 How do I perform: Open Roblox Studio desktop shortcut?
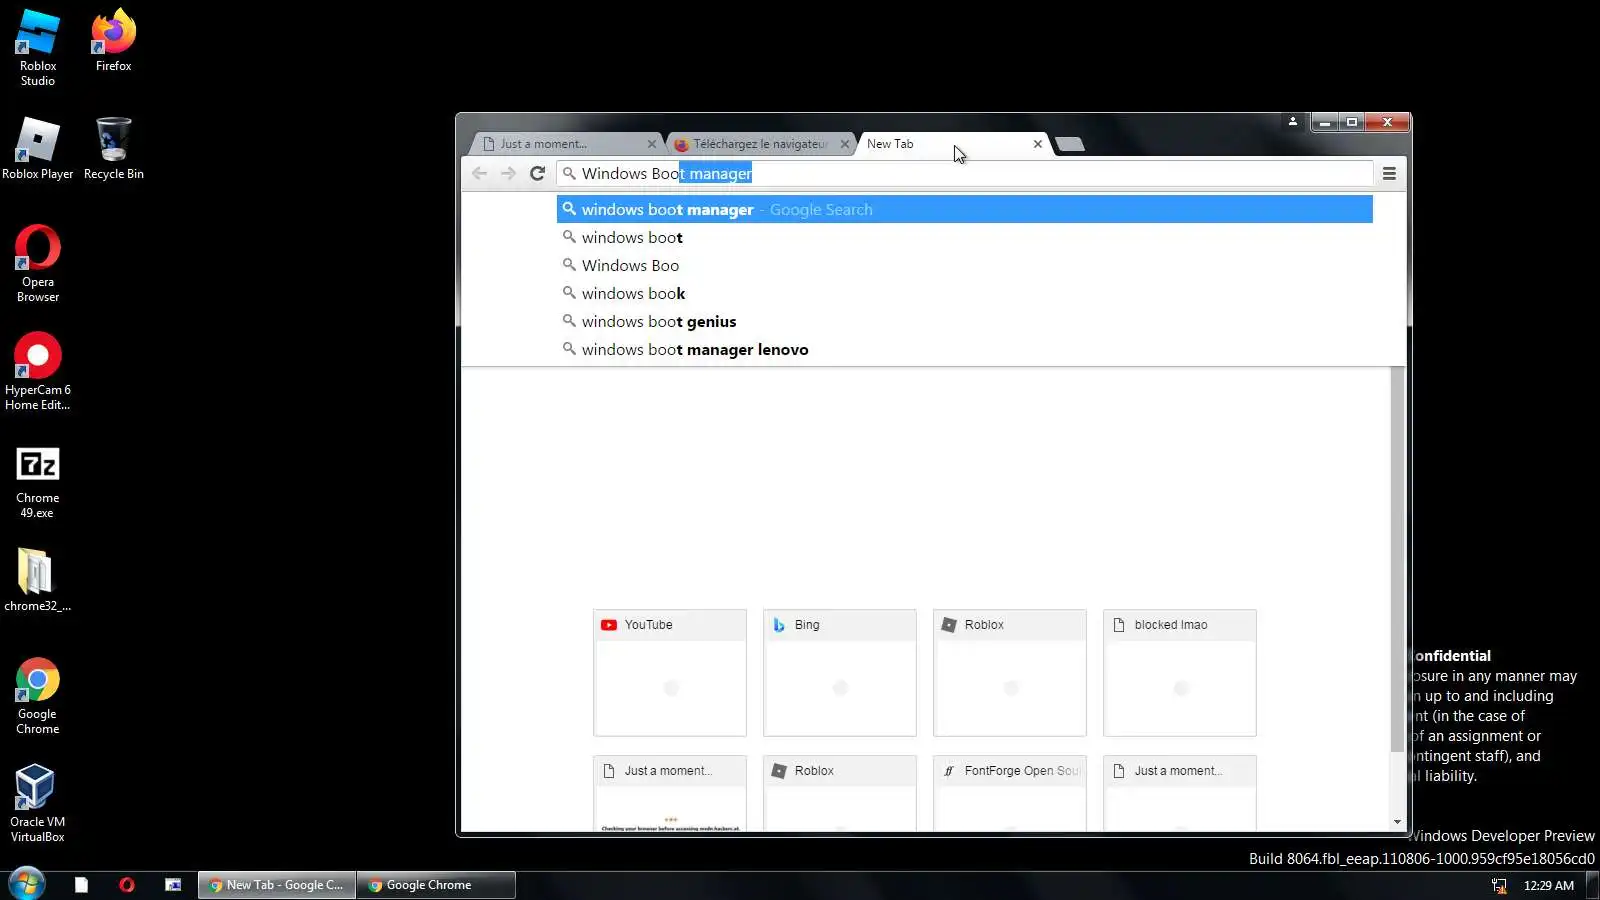coord(38,48)
